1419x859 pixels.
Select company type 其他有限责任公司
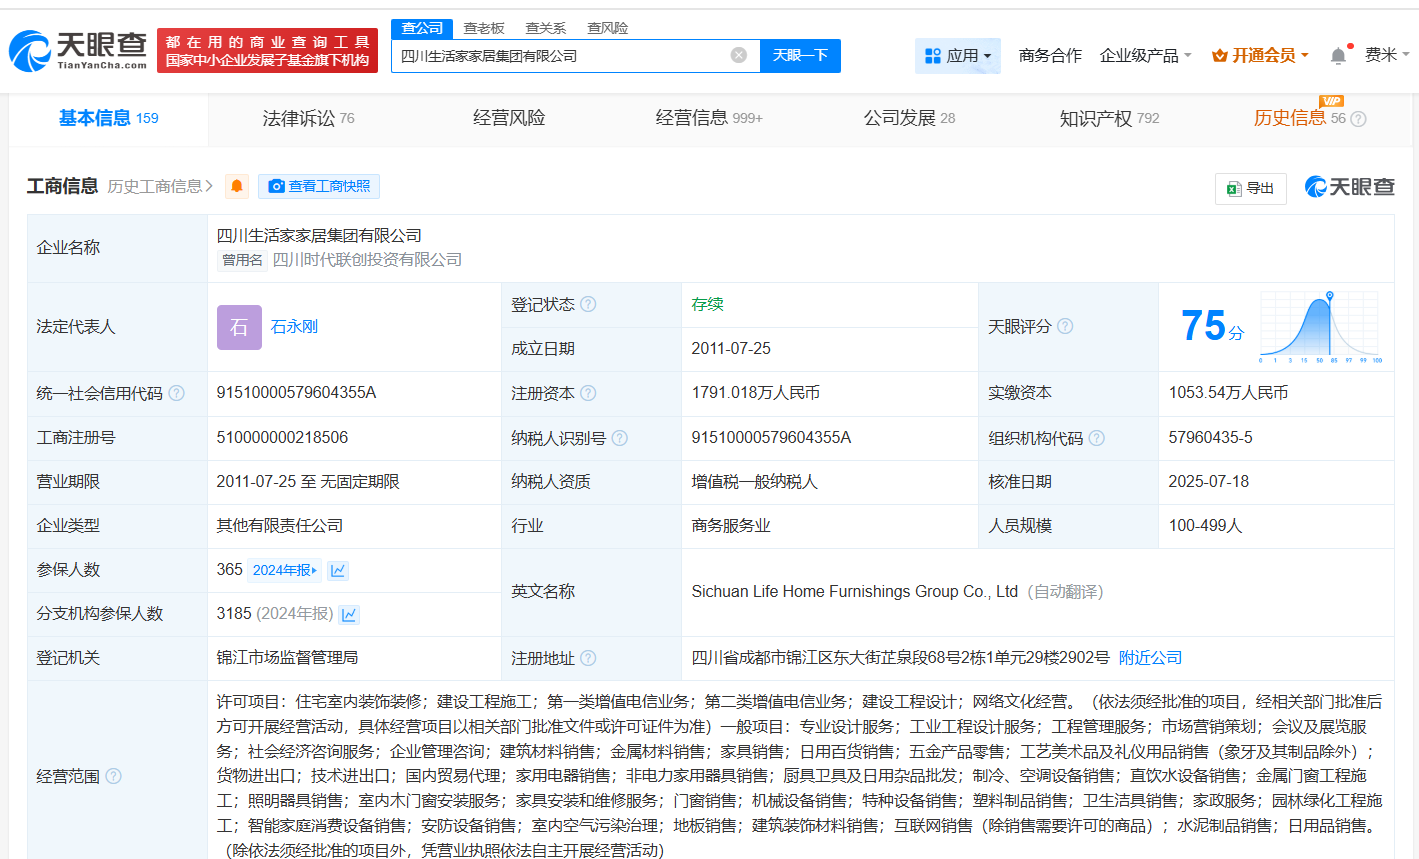point(280,526)
